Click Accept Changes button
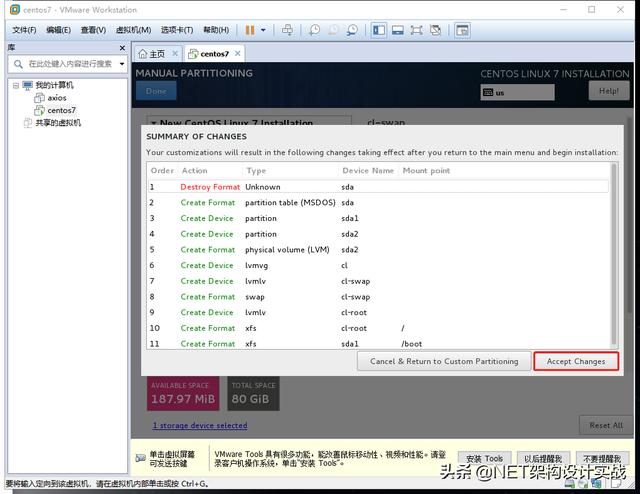This screenshot has width=640, height=494. pos(576,361)
